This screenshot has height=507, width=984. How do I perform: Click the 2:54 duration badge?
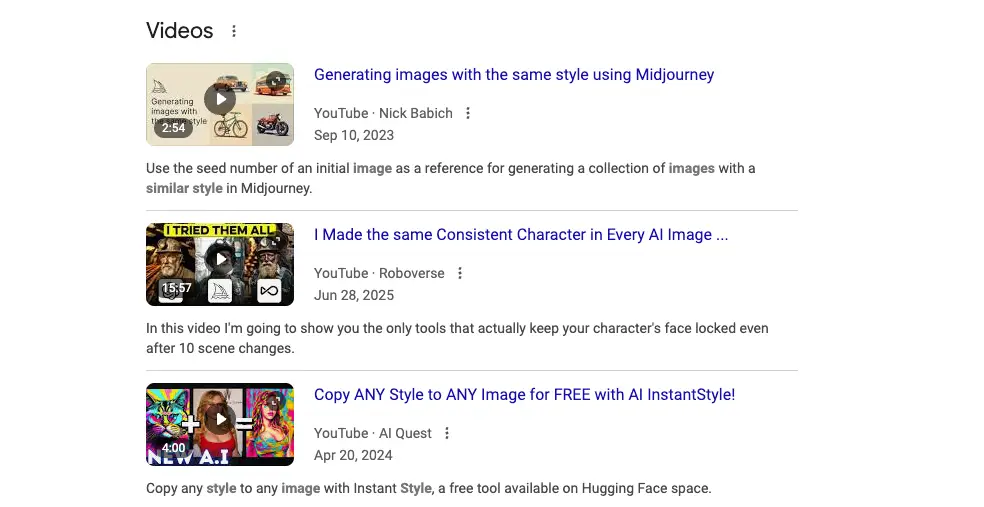click(174, 128)
